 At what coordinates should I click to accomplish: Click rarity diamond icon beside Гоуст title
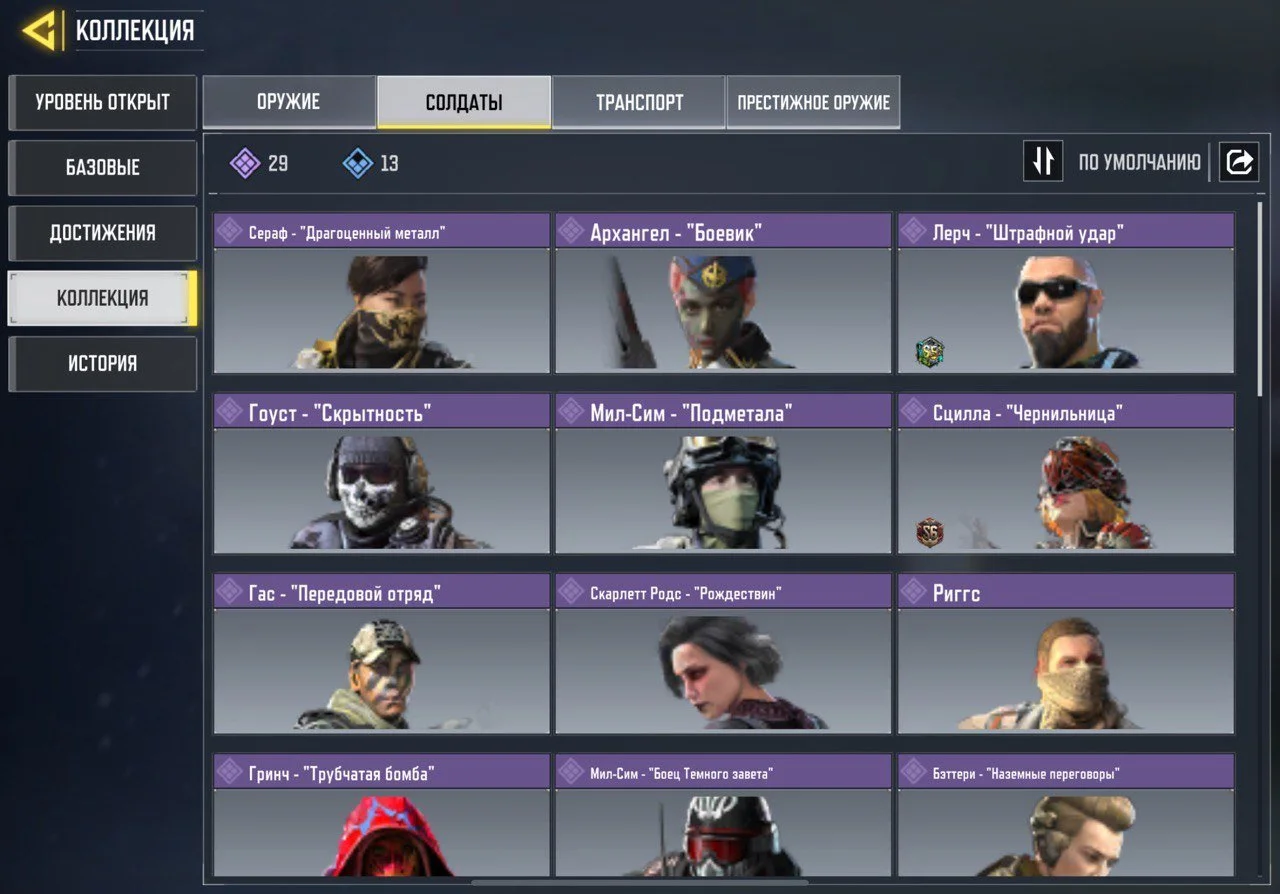(231, 411)
